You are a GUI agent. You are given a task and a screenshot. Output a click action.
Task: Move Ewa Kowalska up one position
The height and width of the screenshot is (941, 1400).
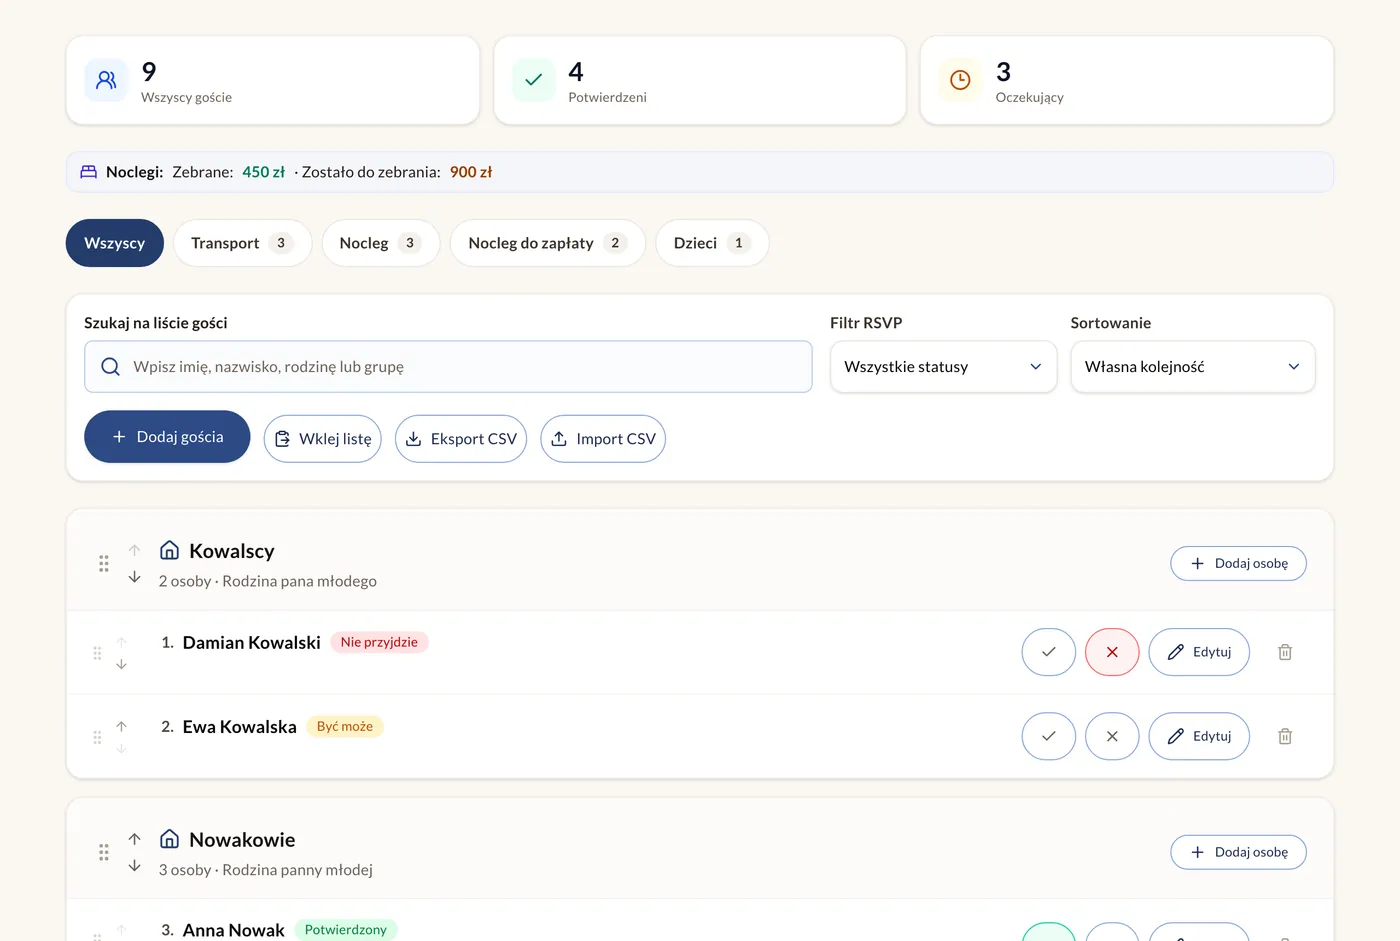click(x=121, y=726)
